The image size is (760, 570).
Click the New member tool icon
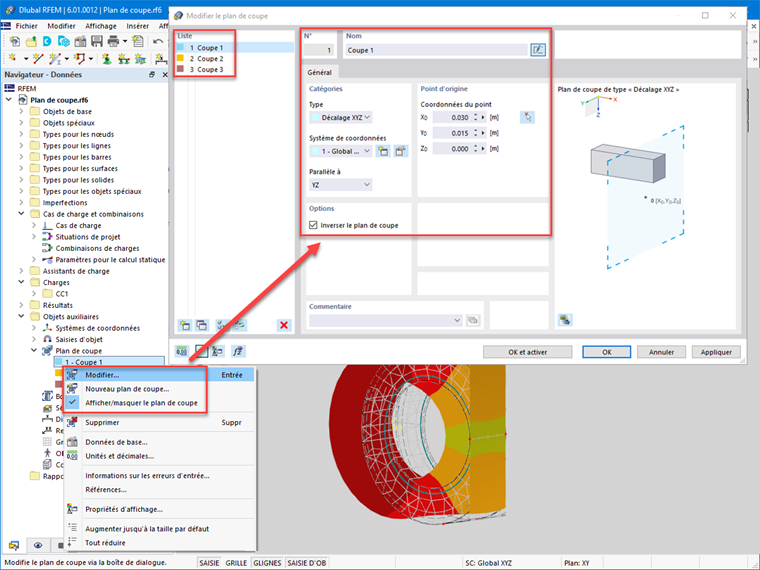(x=55, y=59)
